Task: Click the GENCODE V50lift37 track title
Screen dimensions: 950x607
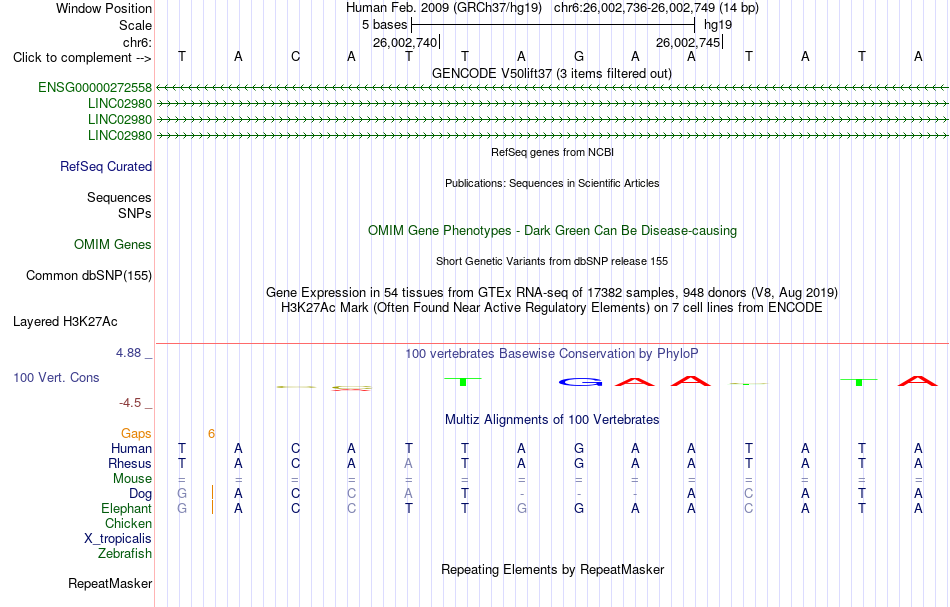Action: click(552, 73)
